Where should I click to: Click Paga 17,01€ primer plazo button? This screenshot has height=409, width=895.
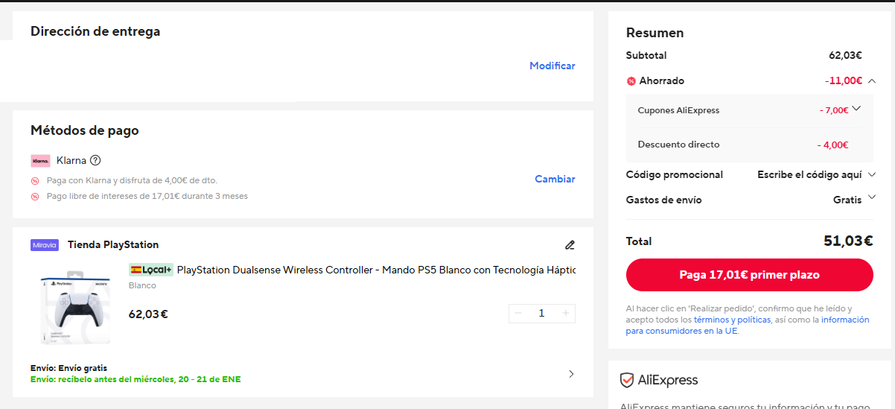pyautogui.click(x=749, y=275)
